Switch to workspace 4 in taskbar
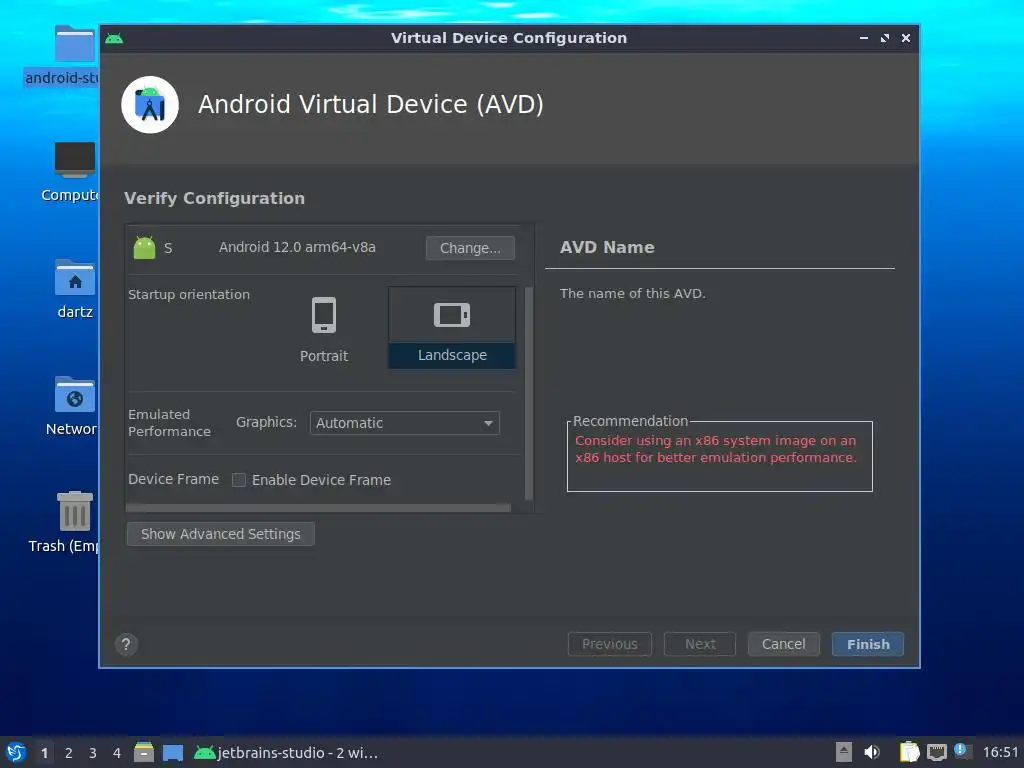 coord(117,753)
